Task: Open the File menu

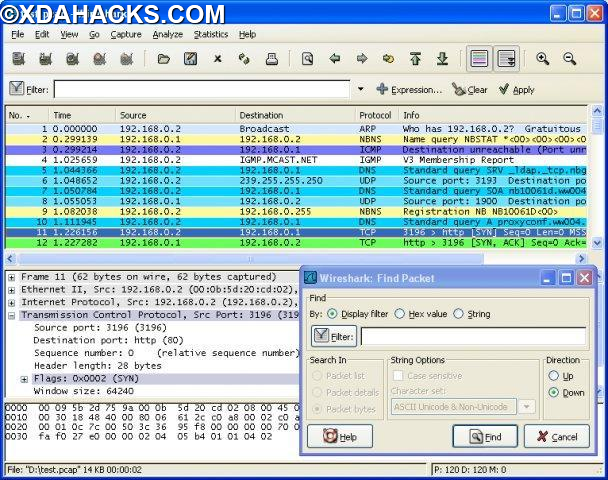Action: click(18, 35)
